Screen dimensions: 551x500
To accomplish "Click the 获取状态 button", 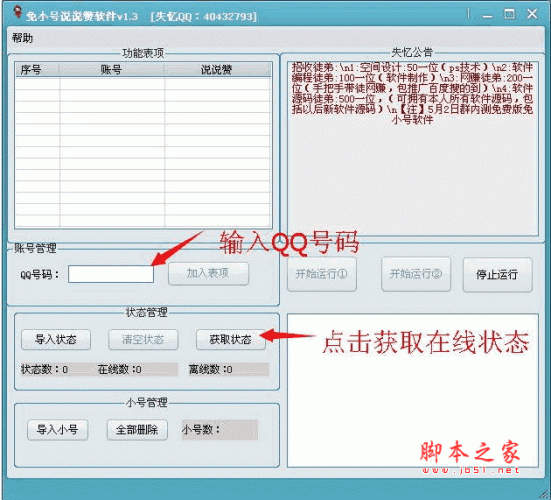I will (x=231, y=339).
